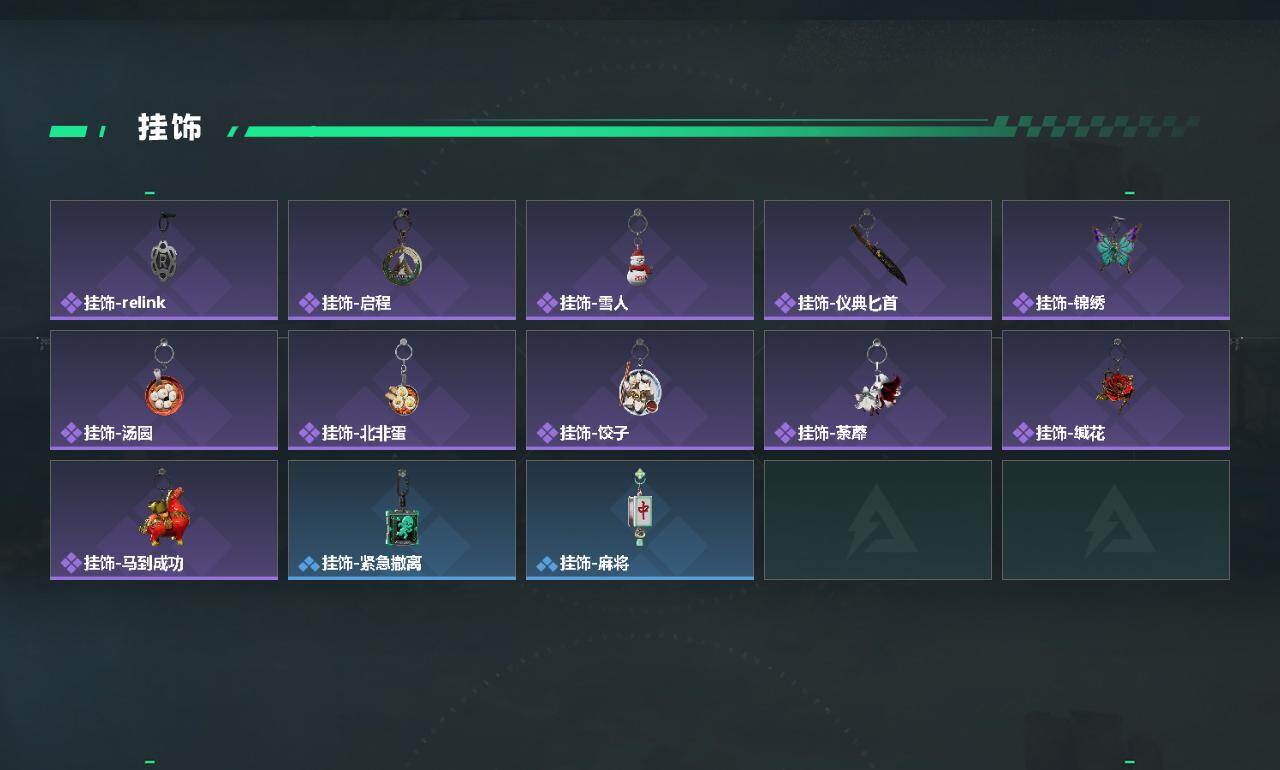Screen dimensions: 1280x770
Task: Select the tangyuan bowl charm 挂饰-汤圆
Action: tap(164, 379)
